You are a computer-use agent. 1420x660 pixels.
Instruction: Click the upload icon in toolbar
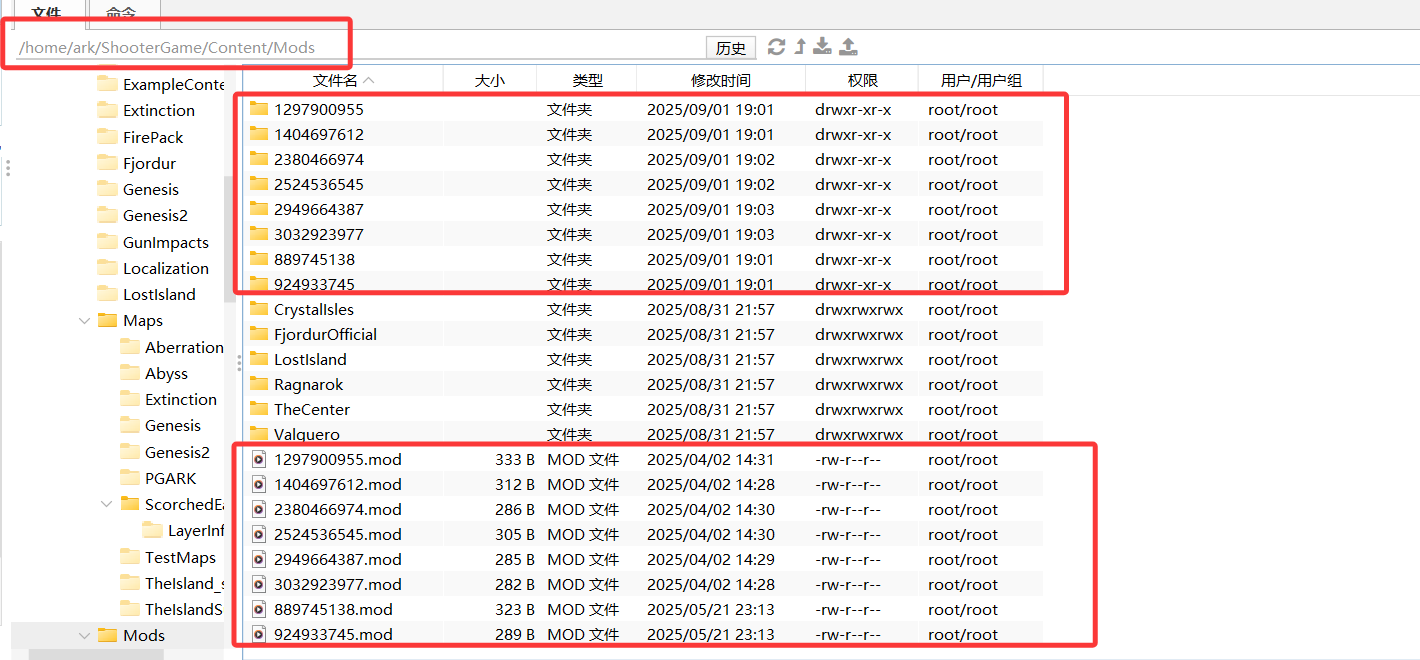[848, 47]
